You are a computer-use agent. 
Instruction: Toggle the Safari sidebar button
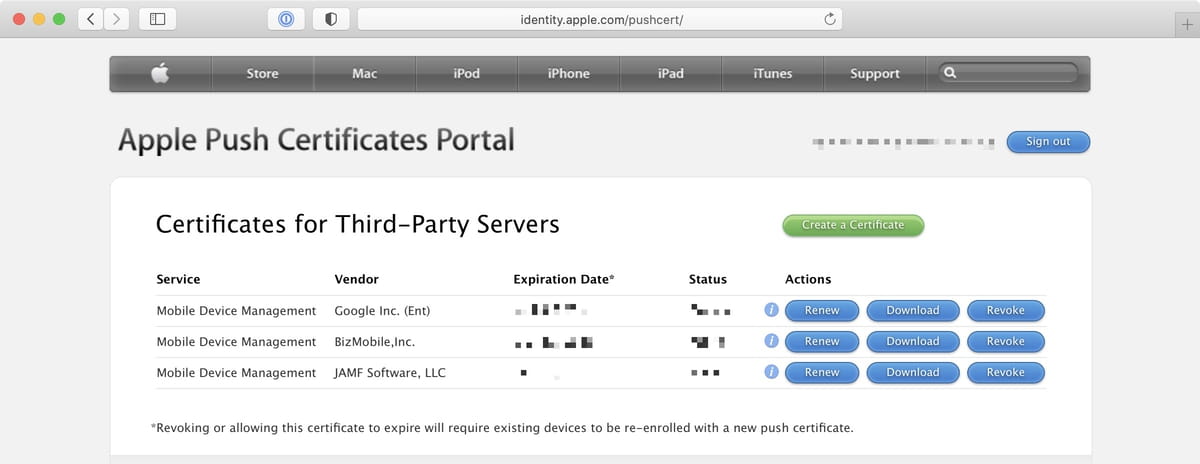pyautogui.click(x=157, y=19)
